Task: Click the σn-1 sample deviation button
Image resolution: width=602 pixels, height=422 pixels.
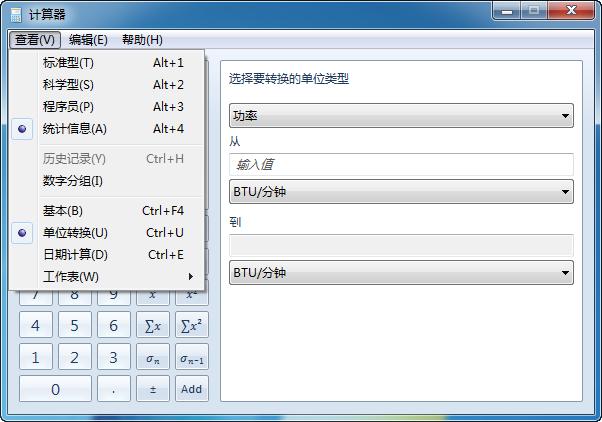Action: point(192,357)
